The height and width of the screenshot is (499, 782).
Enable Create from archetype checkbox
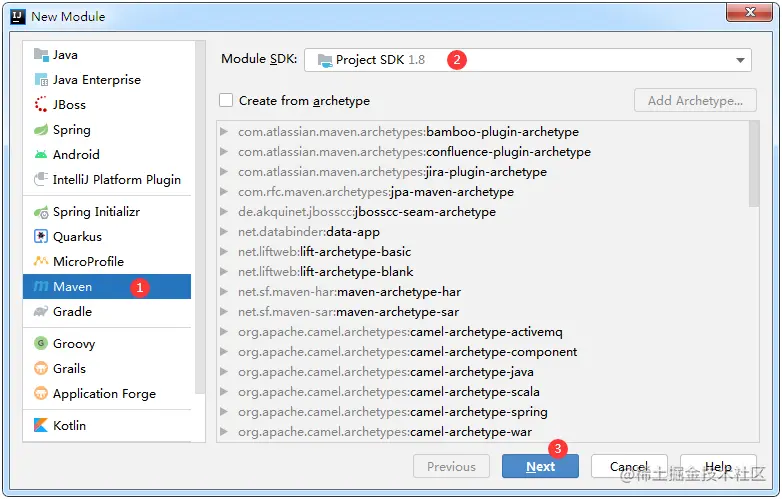[226, 100]
